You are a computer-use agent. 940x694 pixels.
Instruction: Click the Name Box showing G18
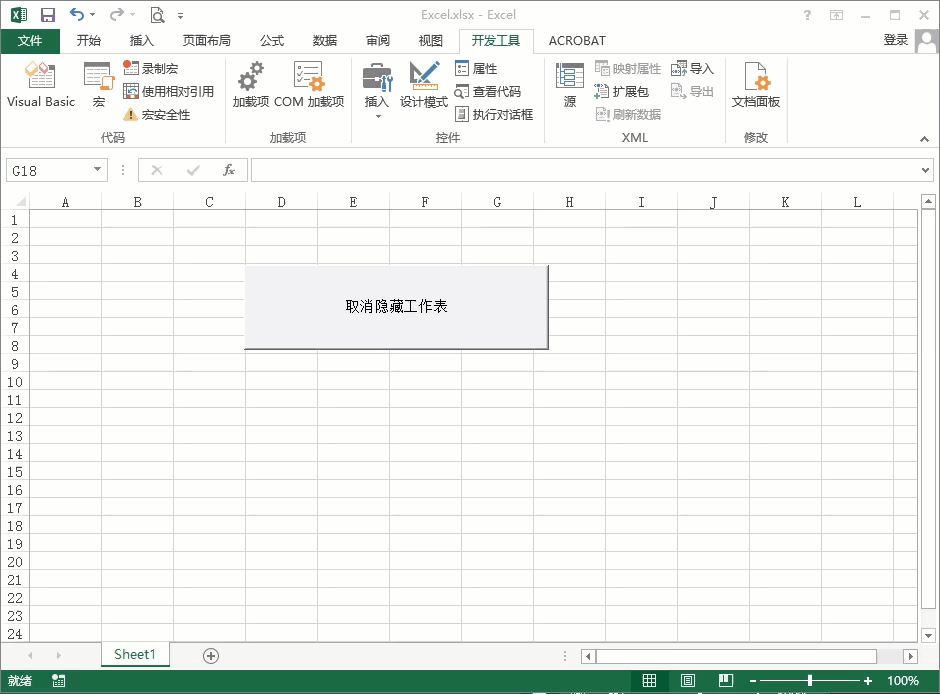point(49,170)
